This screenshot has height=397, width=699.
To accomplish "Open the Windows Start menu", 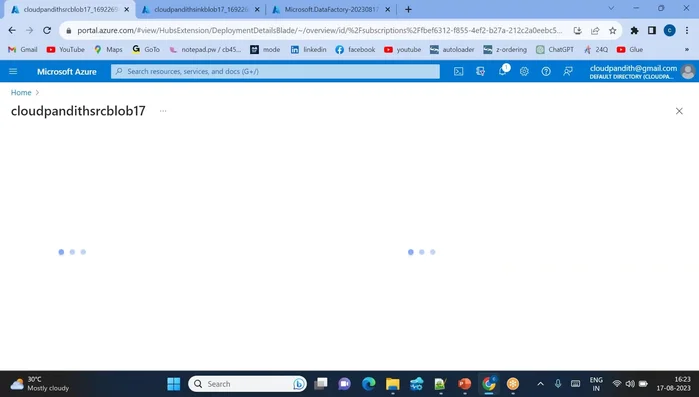I will [173, 384].
